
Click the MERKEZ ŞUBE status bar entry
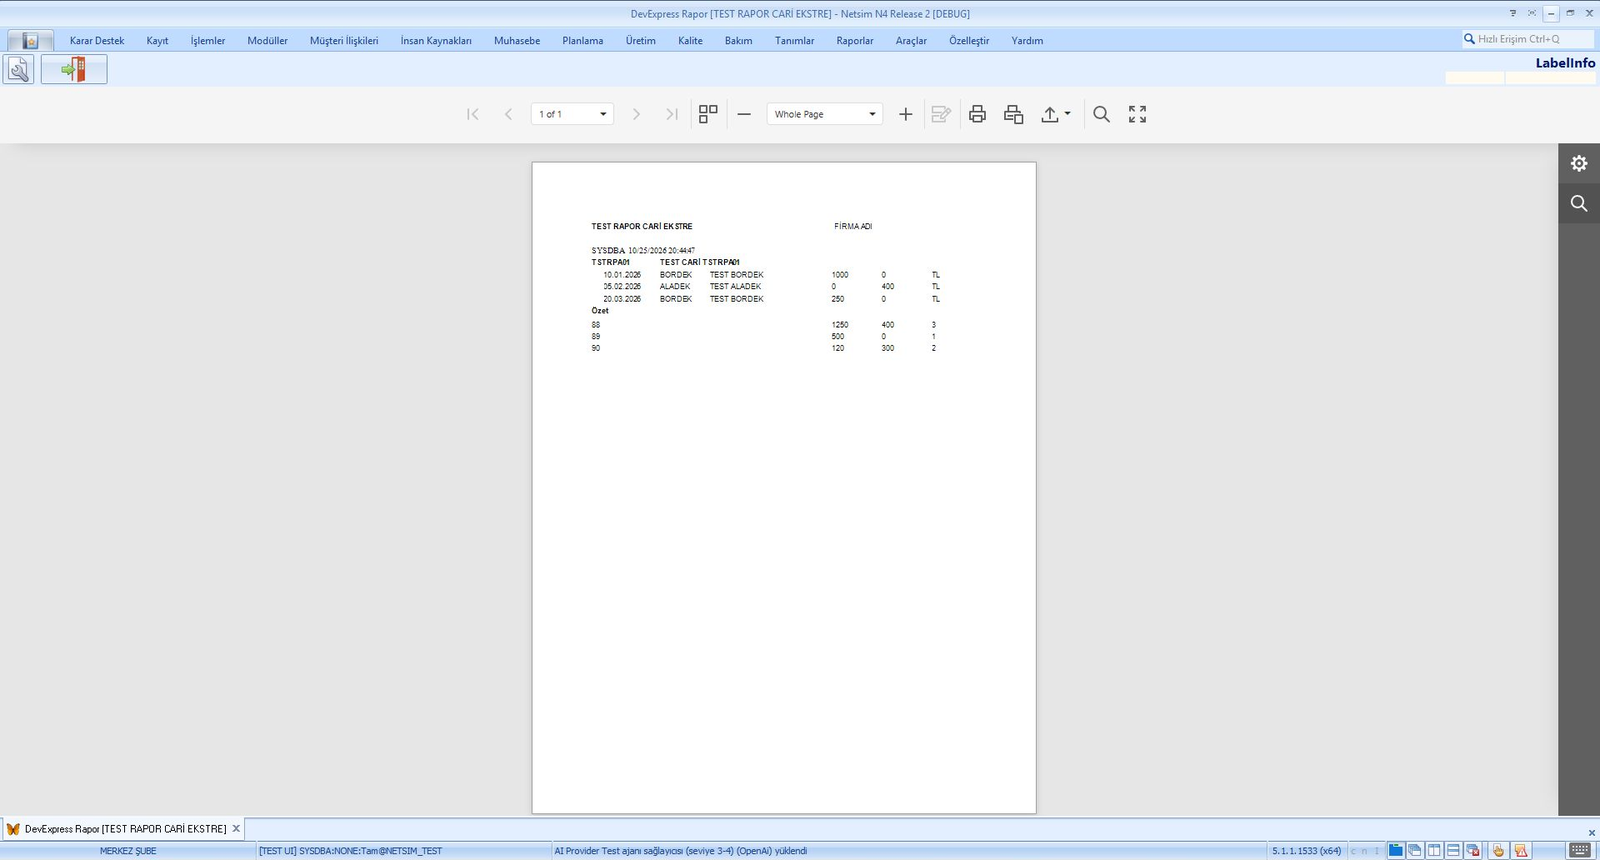(x=128, y=851)
